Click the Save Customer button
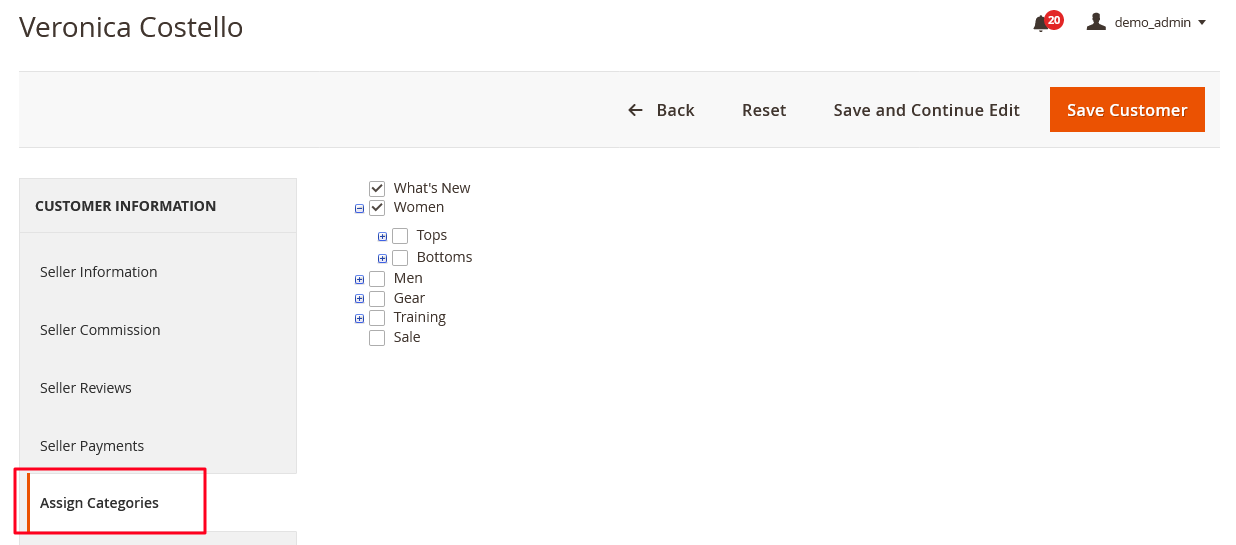Screen dimensions: 1236x545 (1127, 110)
